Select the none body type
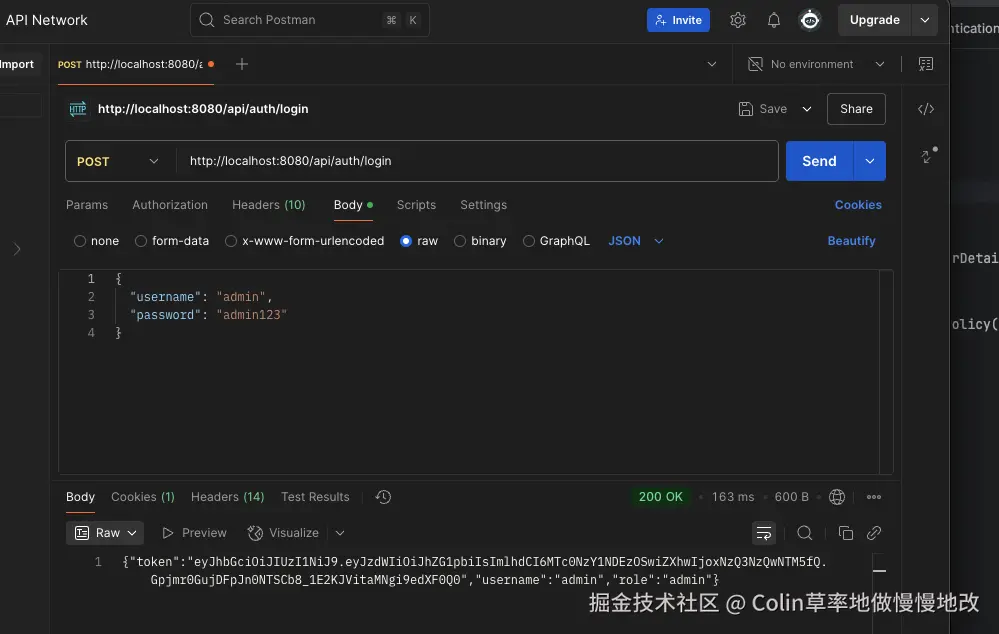 pyautogui.click(x=80, y=241)
